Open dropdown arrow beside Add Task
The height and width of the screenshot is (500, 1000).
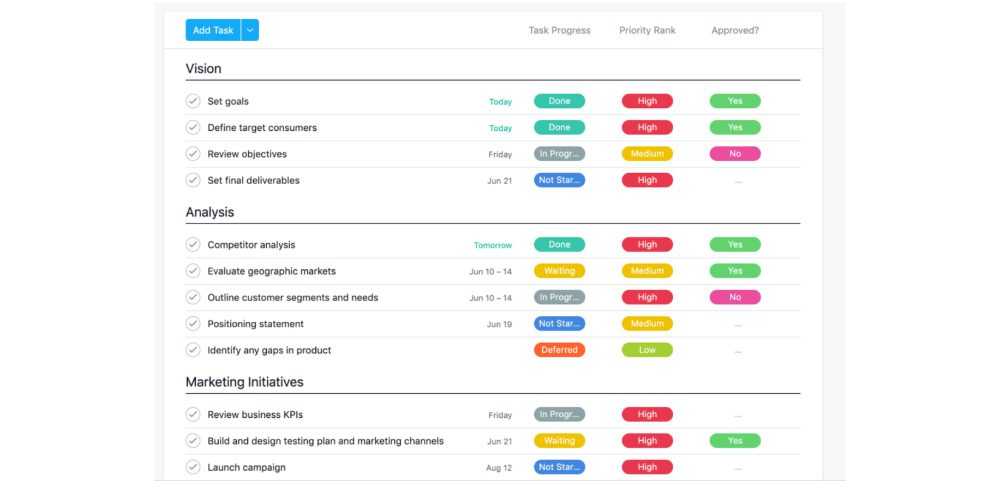click(250, 30)
